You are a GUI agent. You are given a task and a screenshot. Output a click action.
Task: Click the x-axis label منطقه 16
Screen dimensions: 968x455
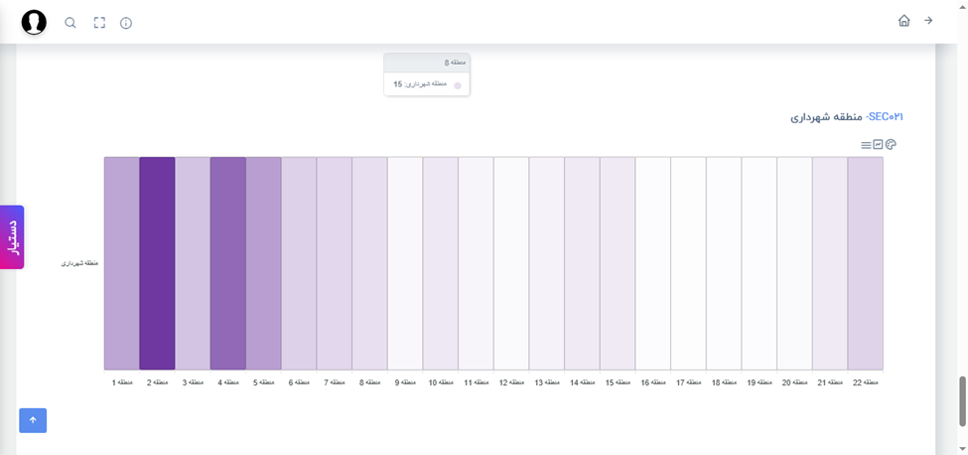tap(653, 383)
